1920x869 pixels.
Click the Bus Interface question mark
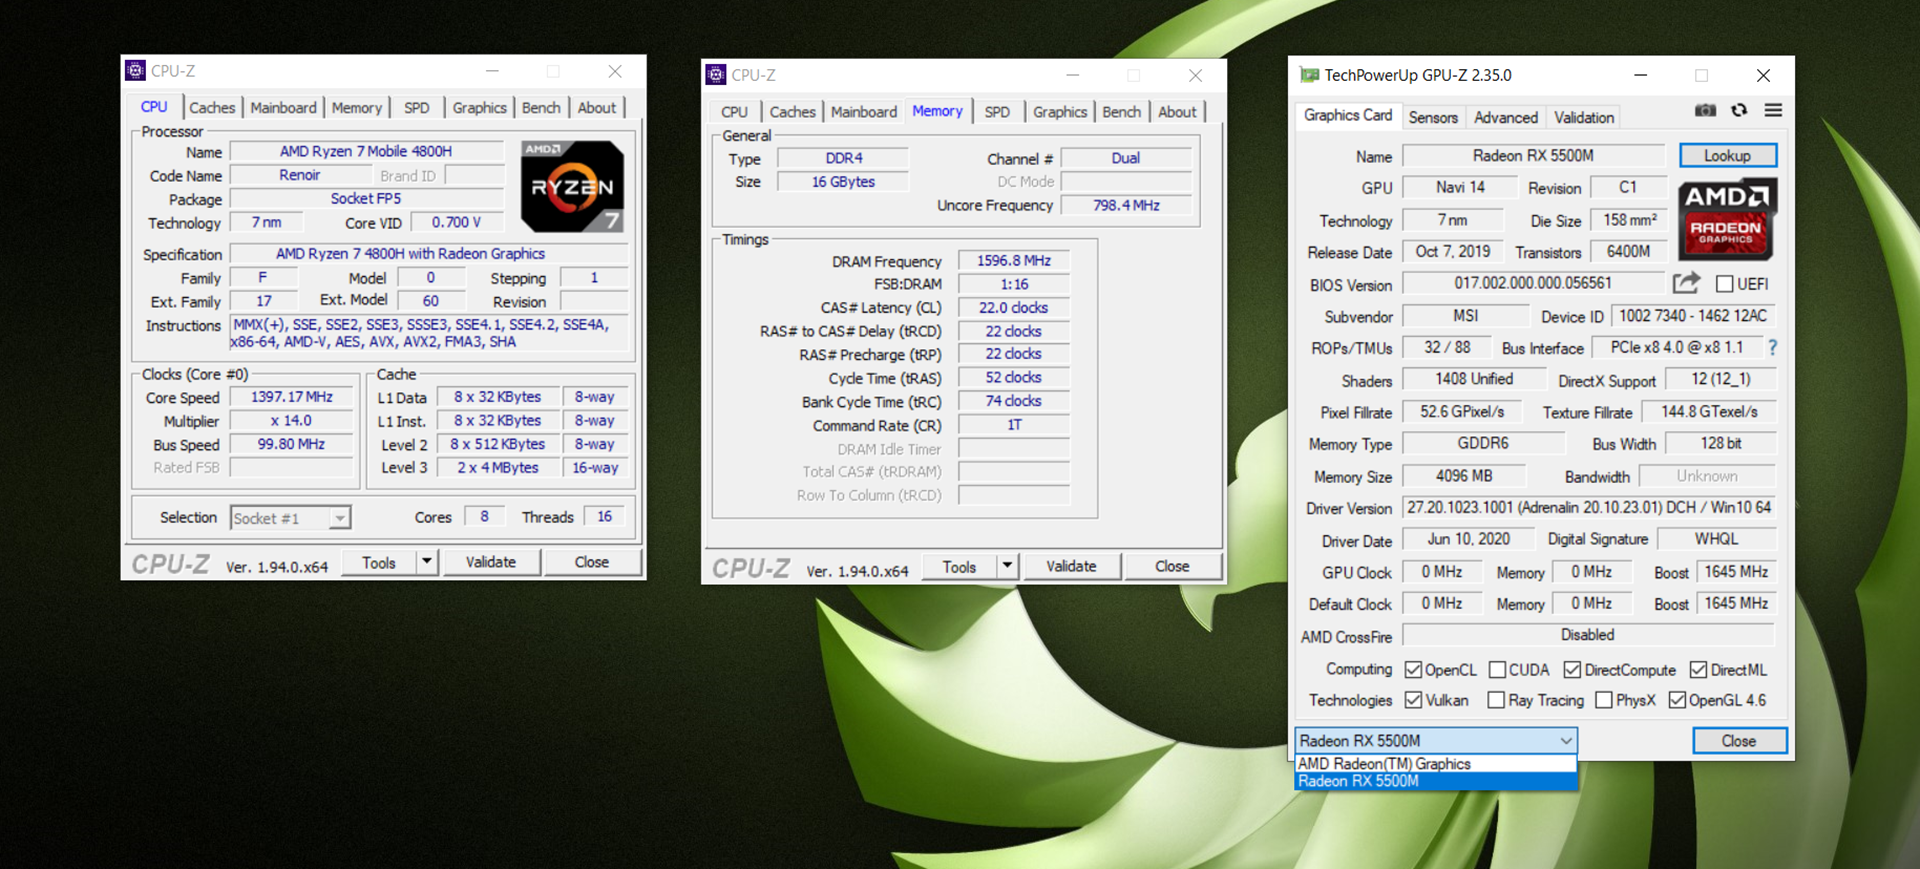(x=1773, y=347)
